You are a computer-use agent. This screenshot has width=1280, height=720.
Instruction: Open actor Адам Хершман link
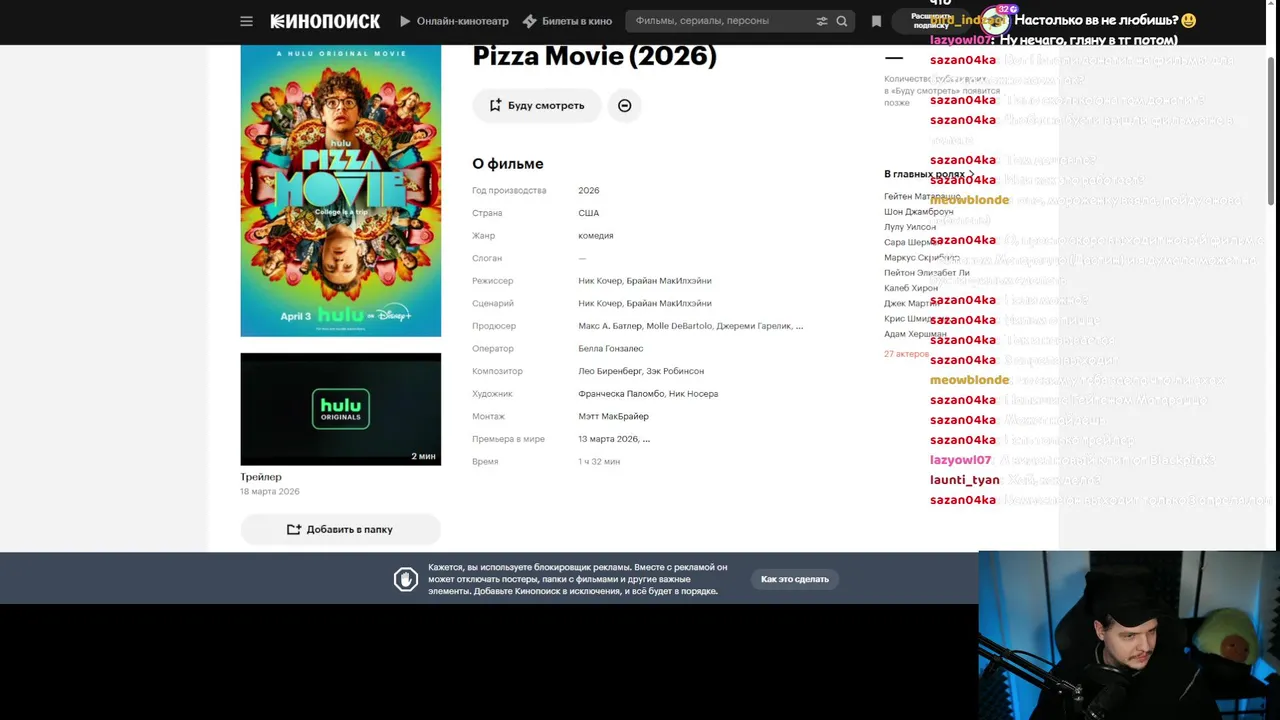coord(915,334)
